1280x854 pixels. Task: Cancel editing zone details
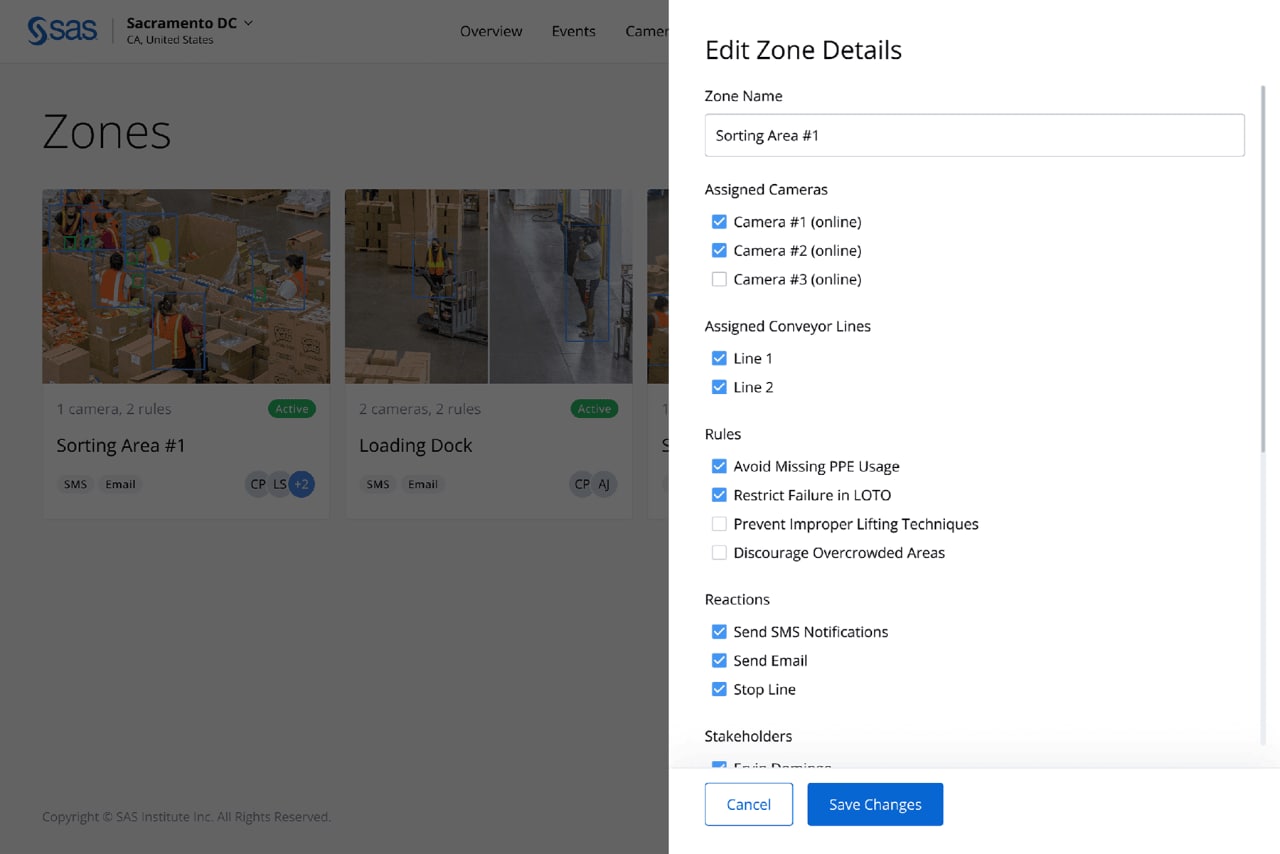(748, 804)
